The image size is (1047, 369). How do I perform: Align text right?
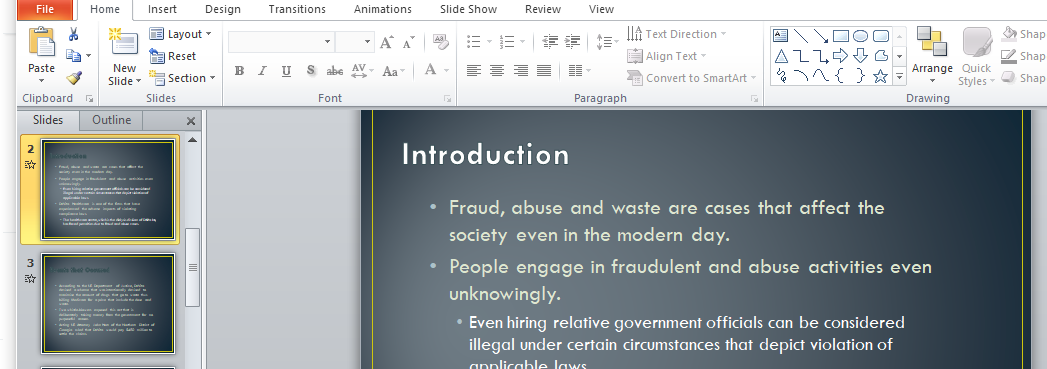click(x=521, y=70)
